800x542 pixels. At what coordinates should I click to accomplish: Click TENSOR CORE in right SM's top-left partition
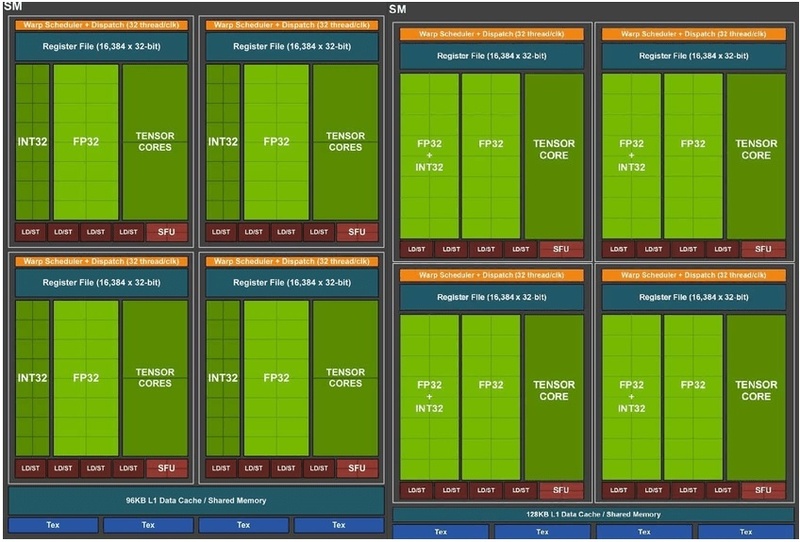click(554, 156)
